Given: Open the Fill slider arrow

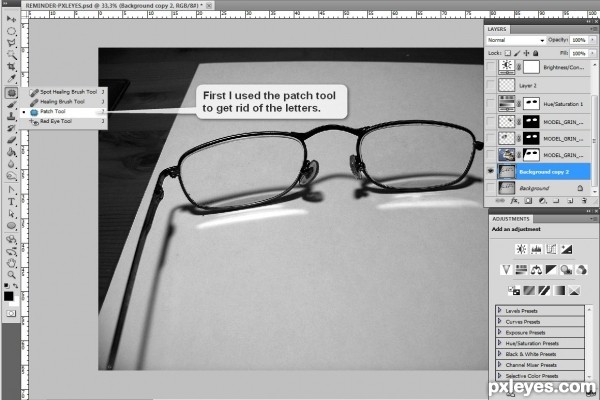Looking at the screenshot, I should [x=593, y=53].
